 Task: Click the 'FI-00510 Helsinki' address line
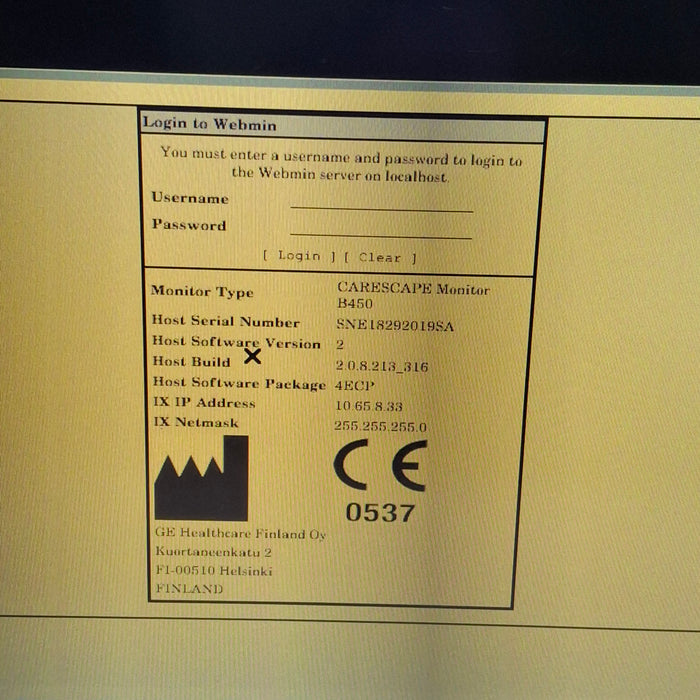point(214,571)
